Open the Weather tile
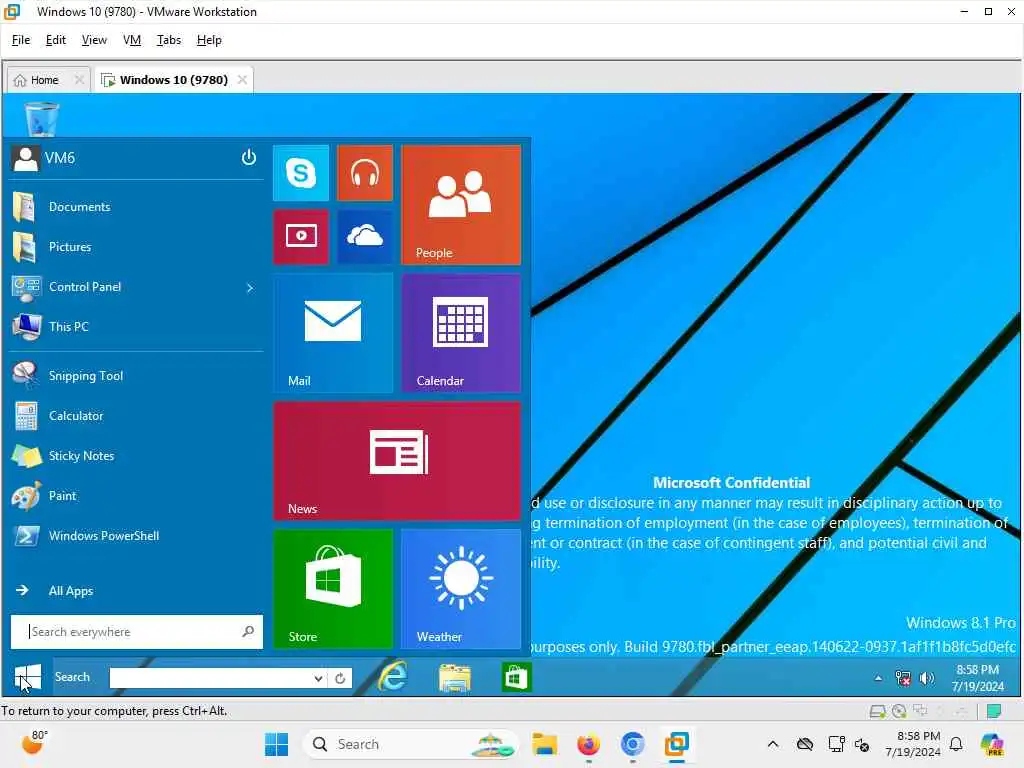 pos(460,589)
